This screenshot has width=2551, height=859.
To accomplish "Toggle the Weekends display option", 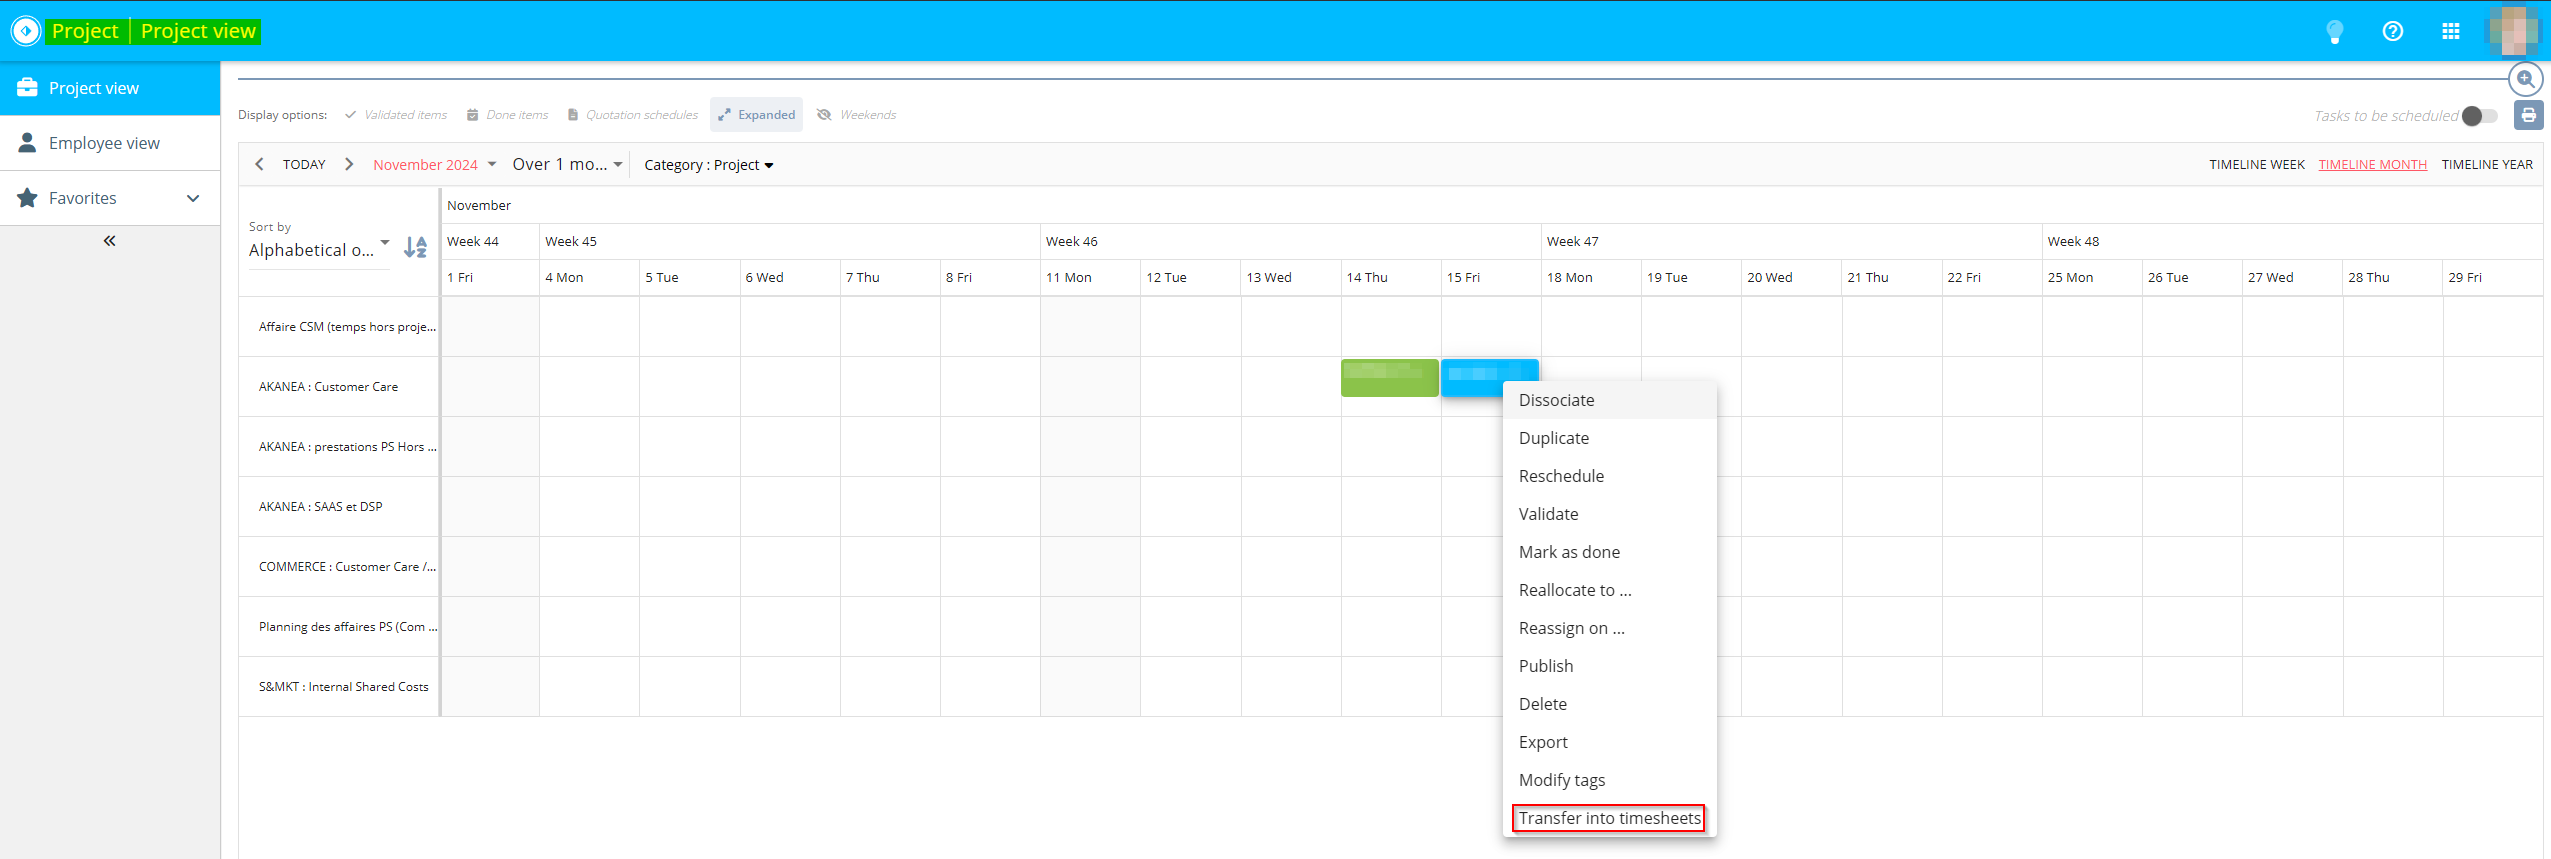I will [x=857, y=115].
